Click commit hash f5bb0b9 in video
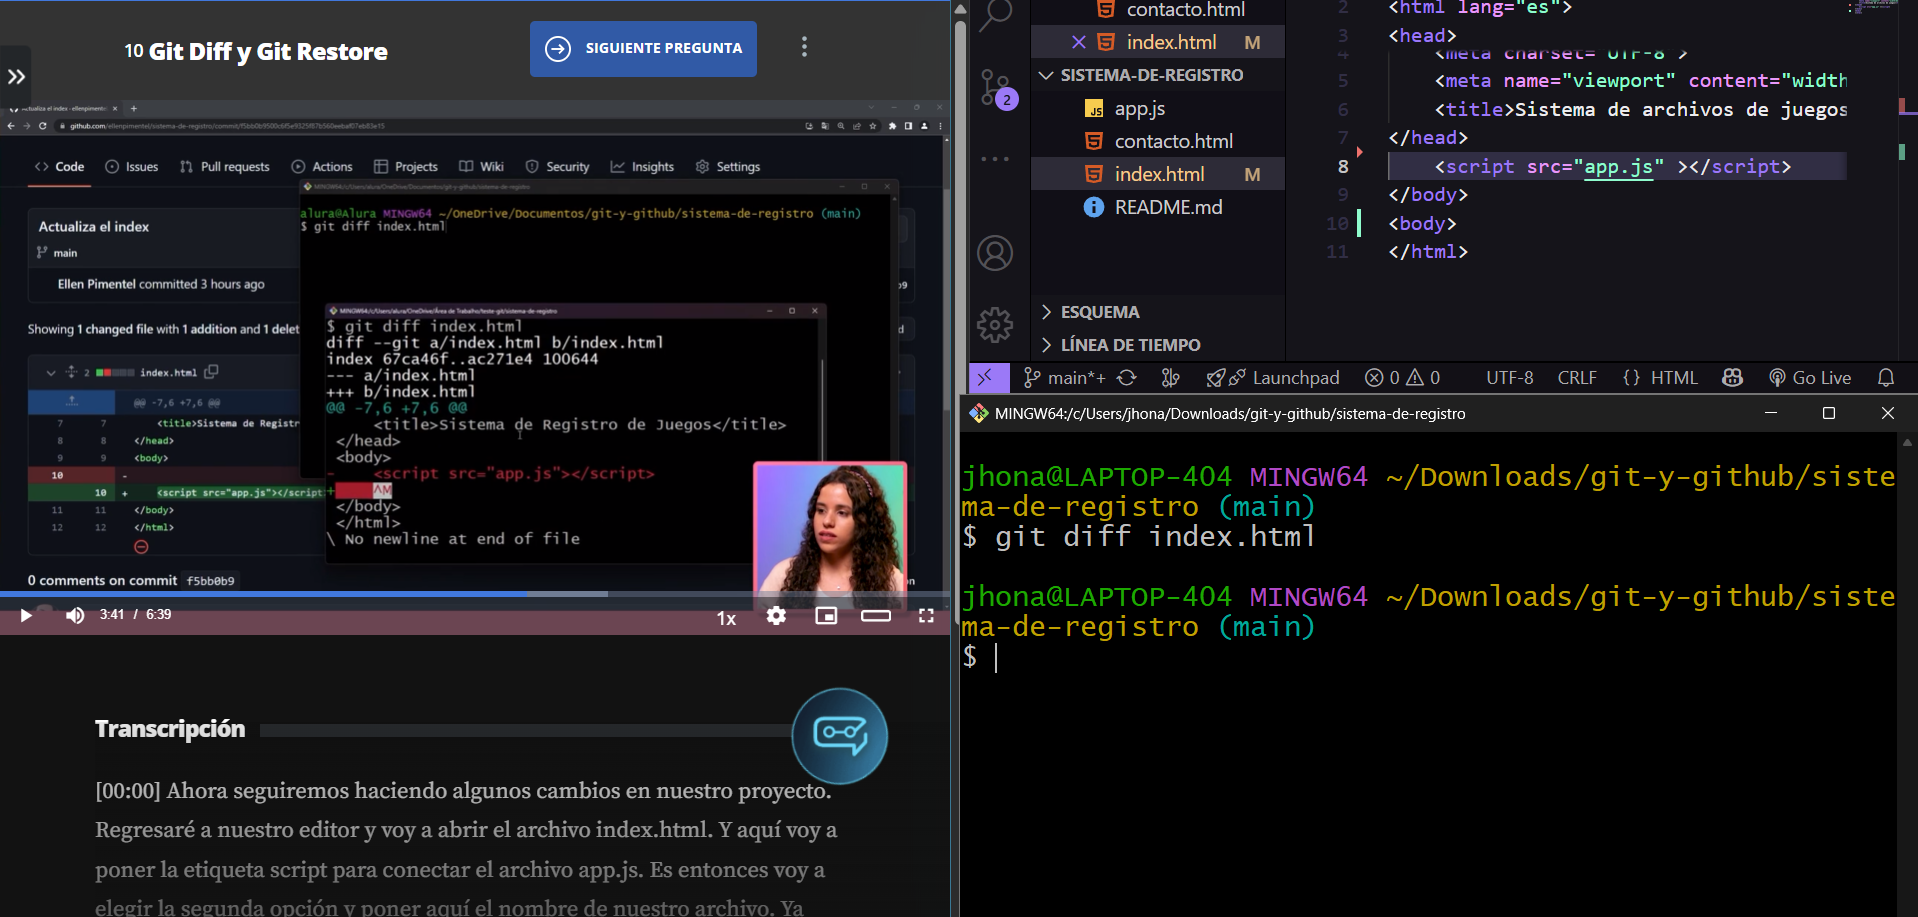This screenshot has width=1918, height=917. point(210,581)
